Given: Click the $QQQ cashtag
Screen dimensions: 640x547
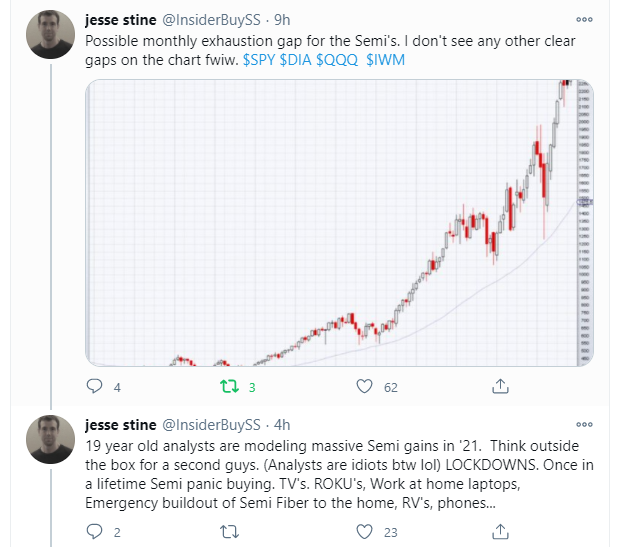Looking at the screenshot, I should click(341, 58).
